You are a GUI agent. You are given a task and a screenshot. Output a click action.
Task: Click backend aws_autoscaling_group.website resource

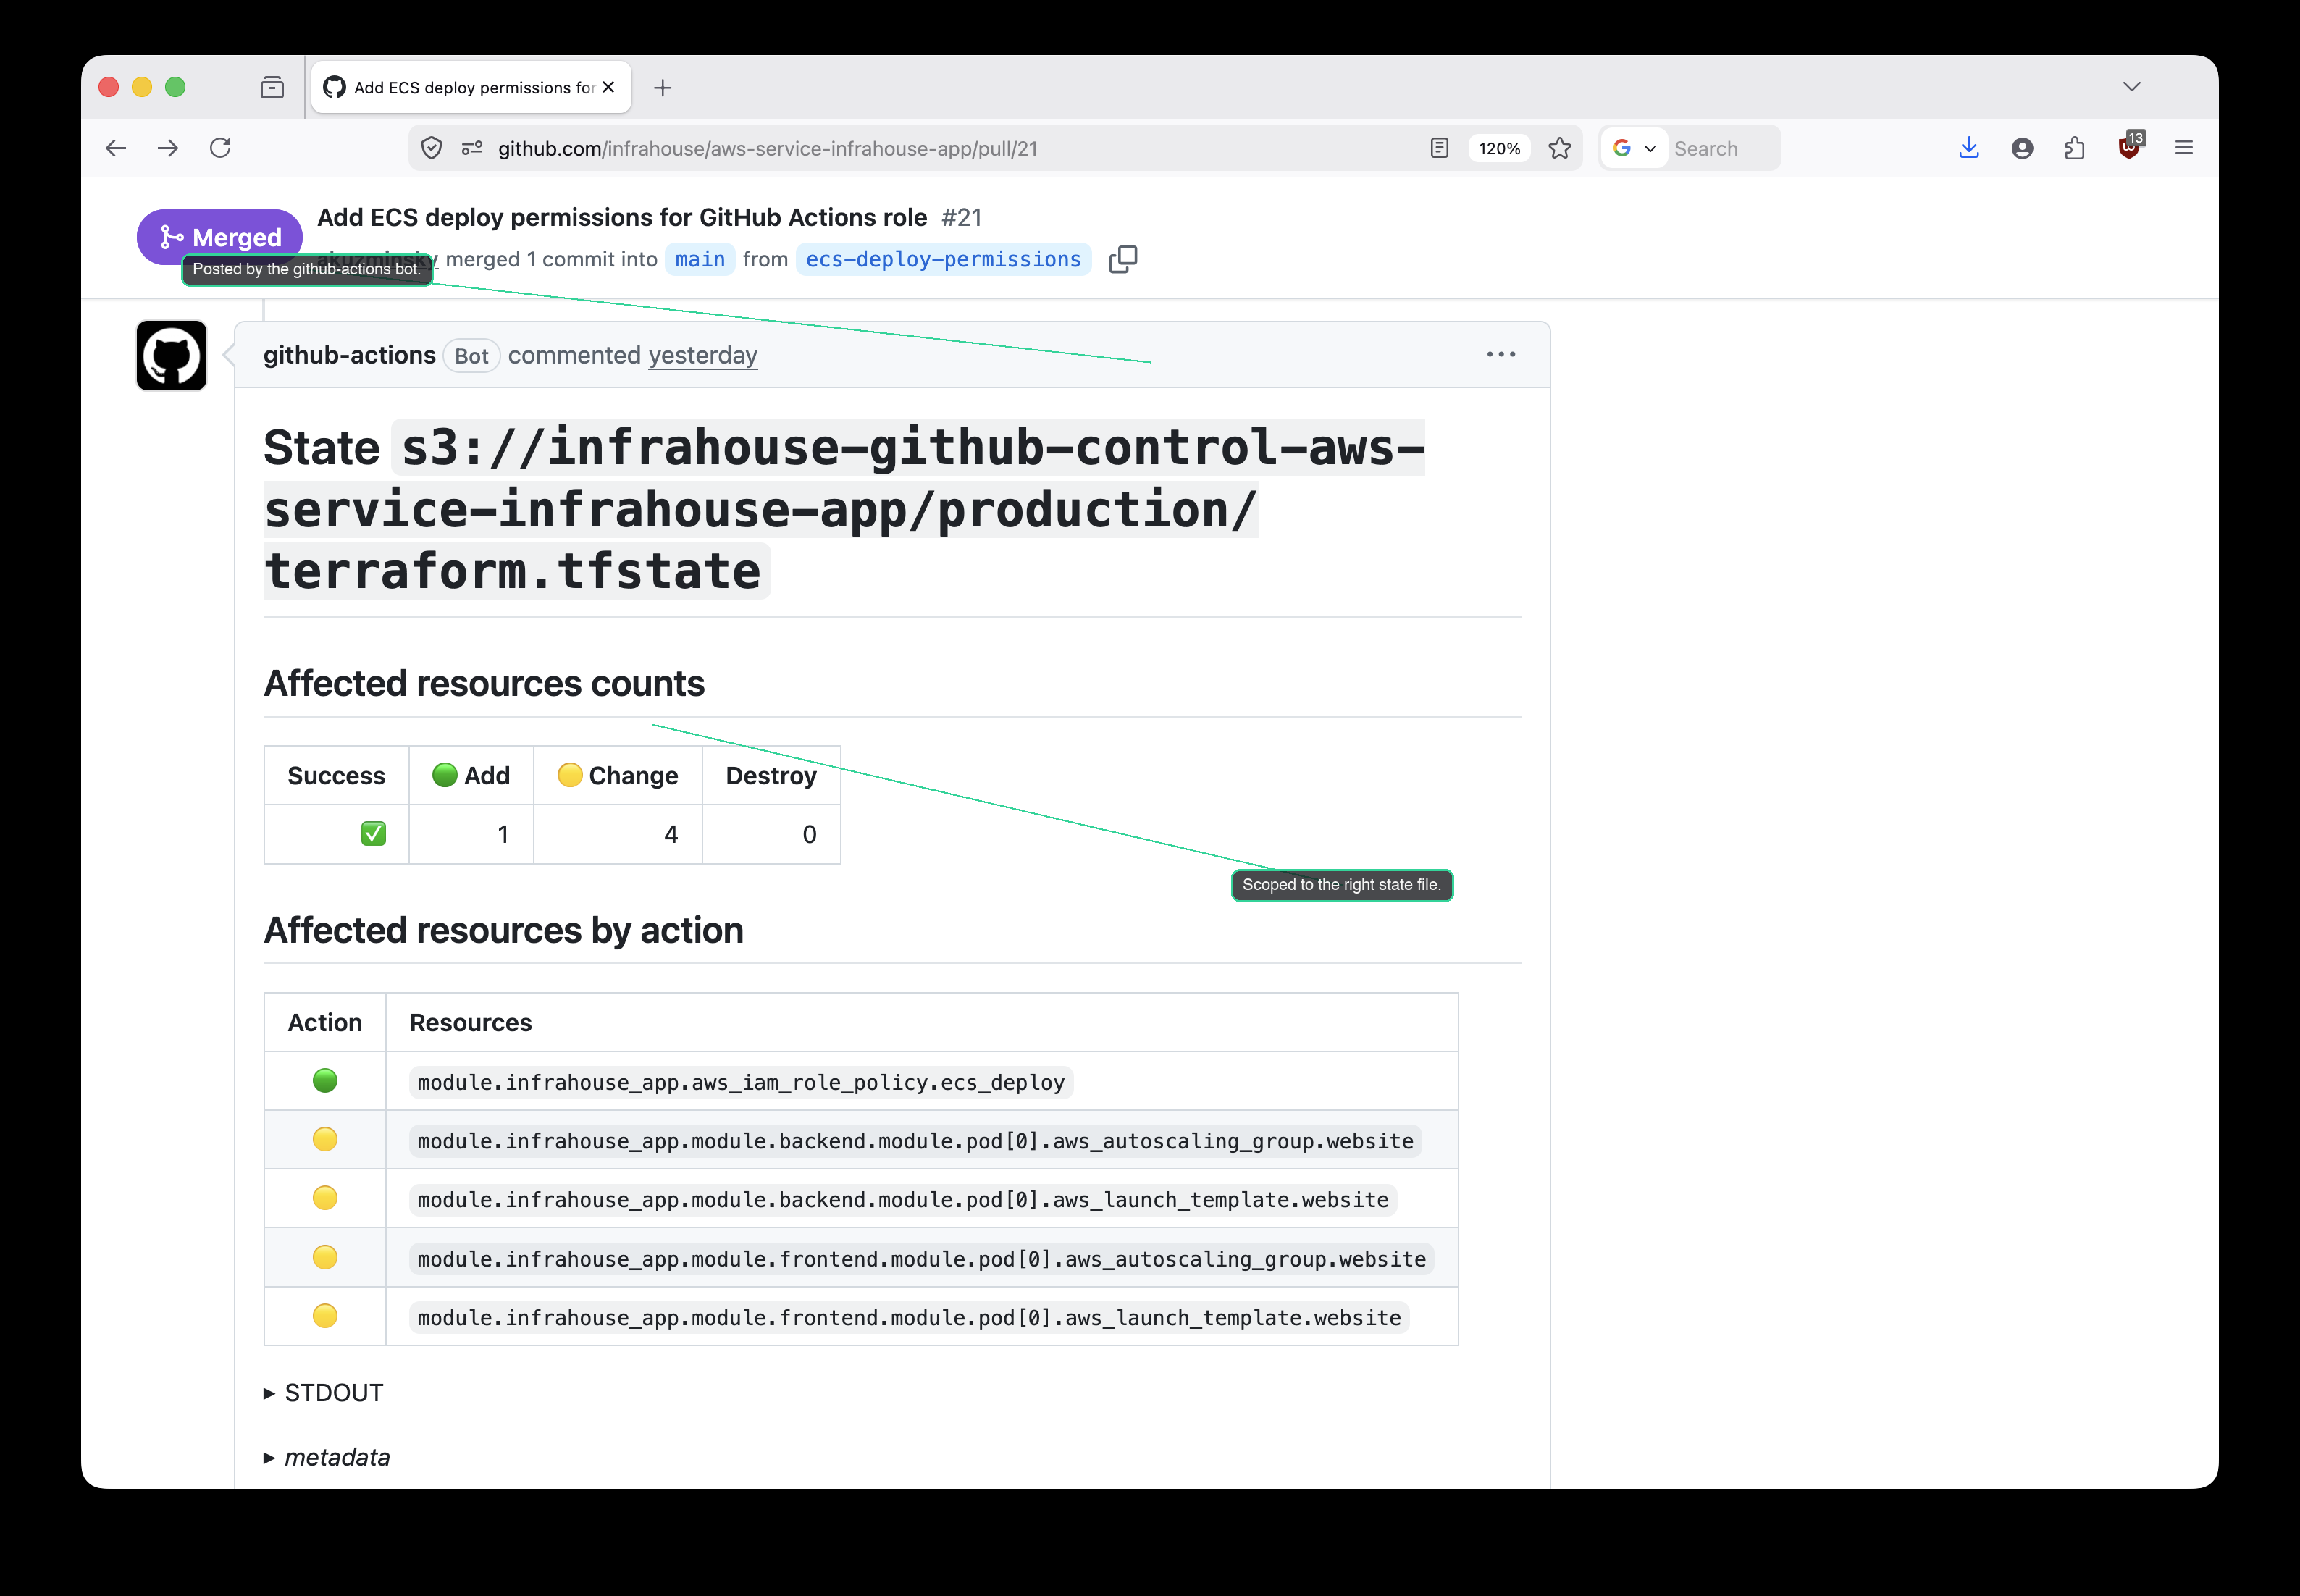pos(915,1141)
